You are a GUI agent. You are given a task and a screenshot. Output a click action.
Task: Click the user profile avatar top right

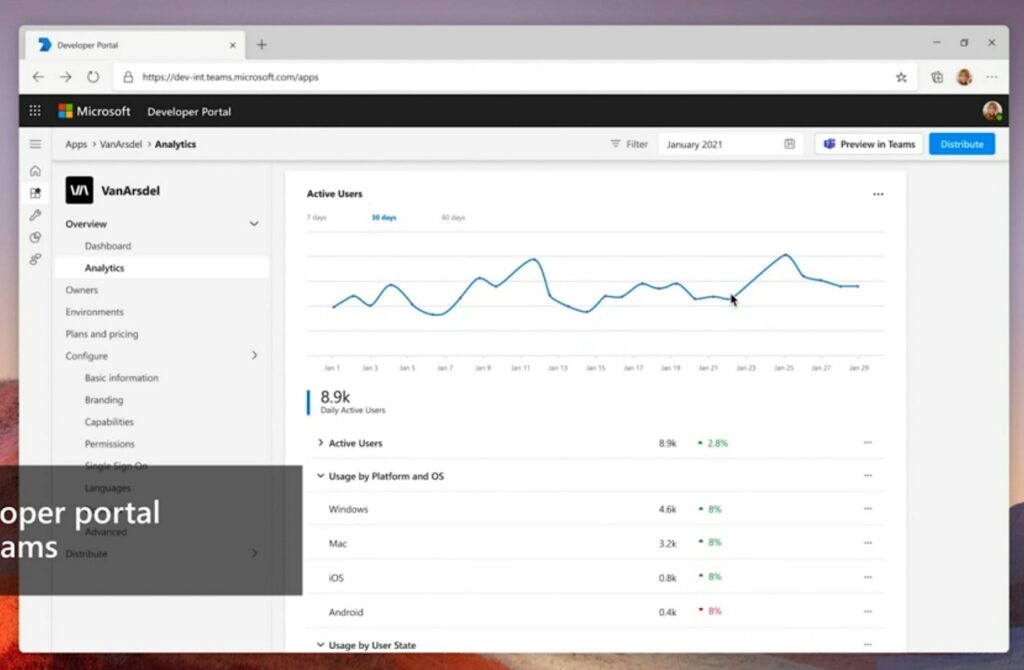point(991,110)
